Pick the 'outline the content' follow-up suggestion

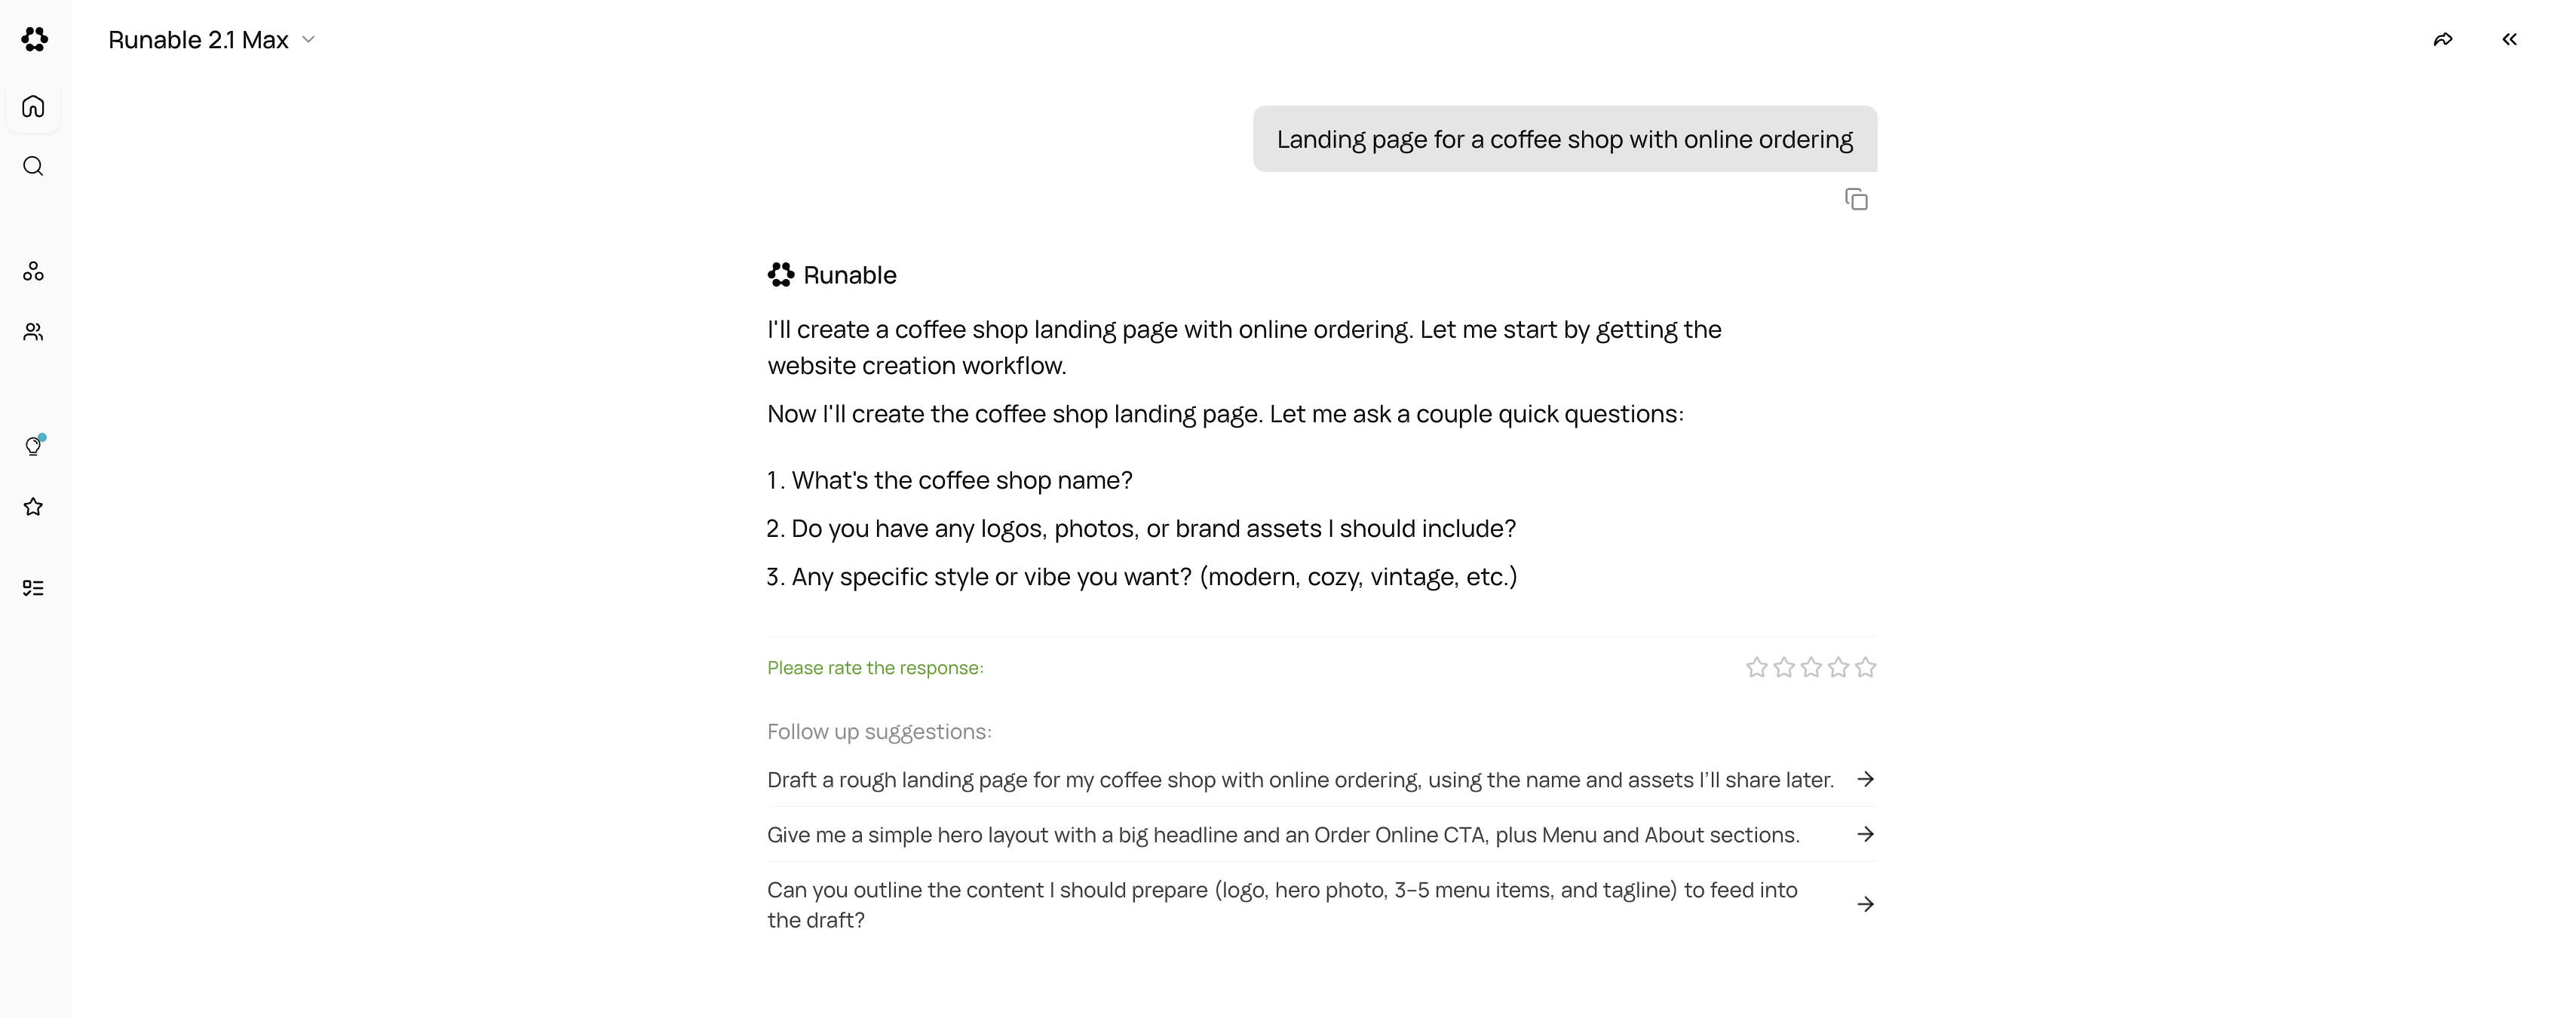pyautogui.click(x=1283, y=905)
